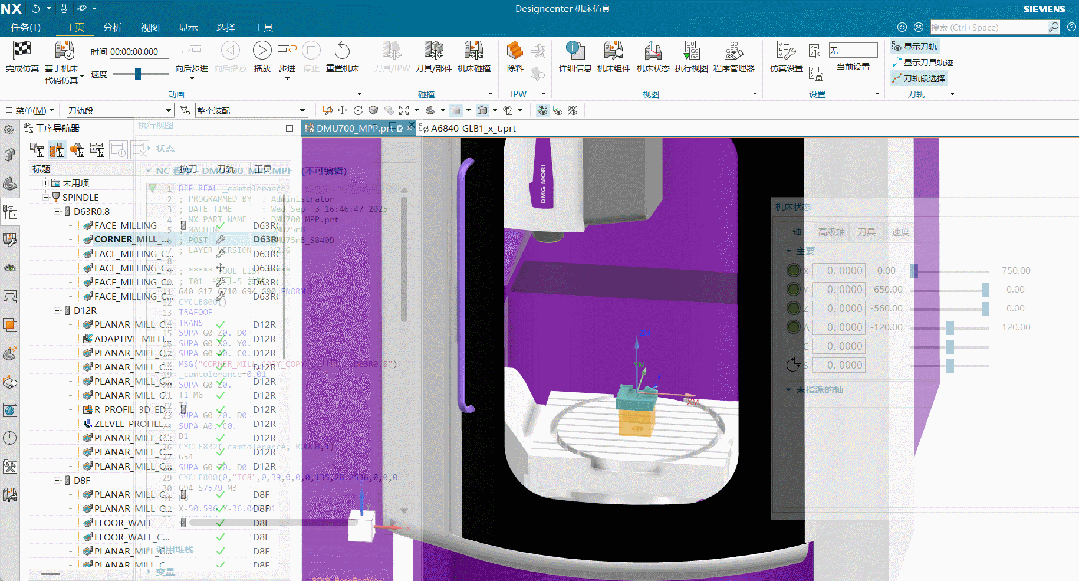1079x581 pixels.
Task: Select CORNER_MILL operation in tree
Action: pyautogui.click(x=132, y=240)
